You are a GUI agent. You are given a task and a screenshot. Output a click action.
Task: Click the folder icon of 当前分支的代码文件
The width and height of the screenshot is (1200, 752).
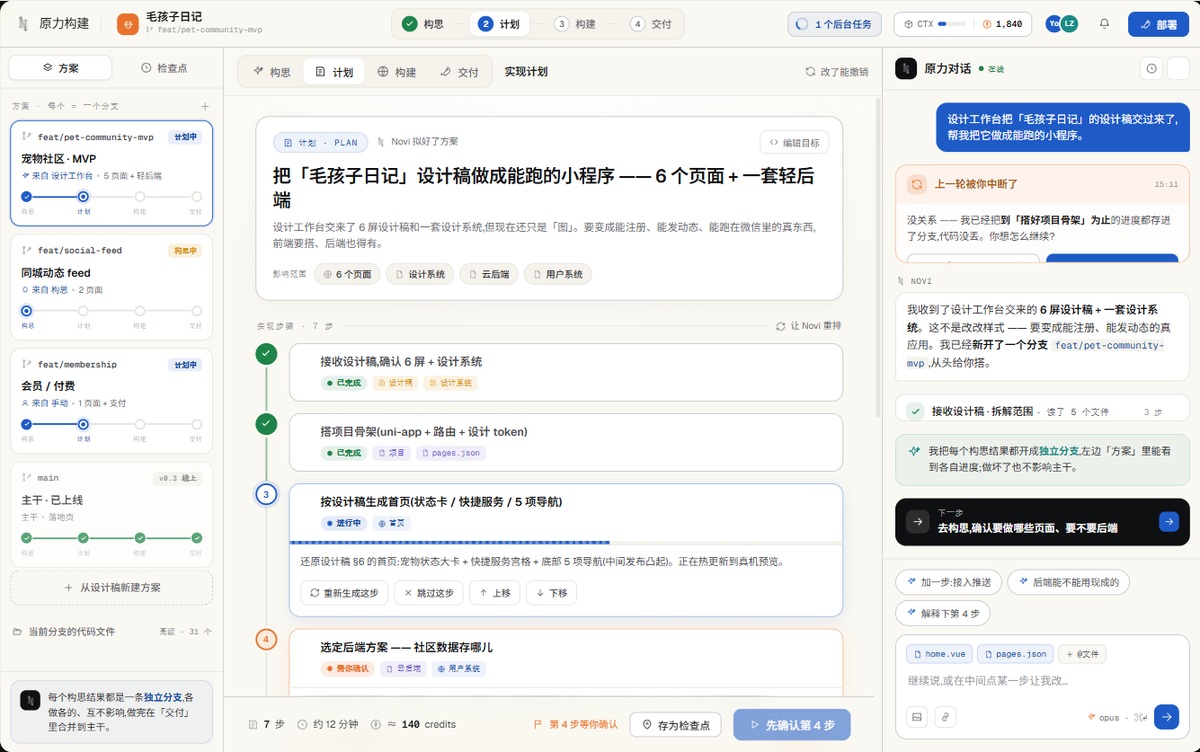[18, 632]
